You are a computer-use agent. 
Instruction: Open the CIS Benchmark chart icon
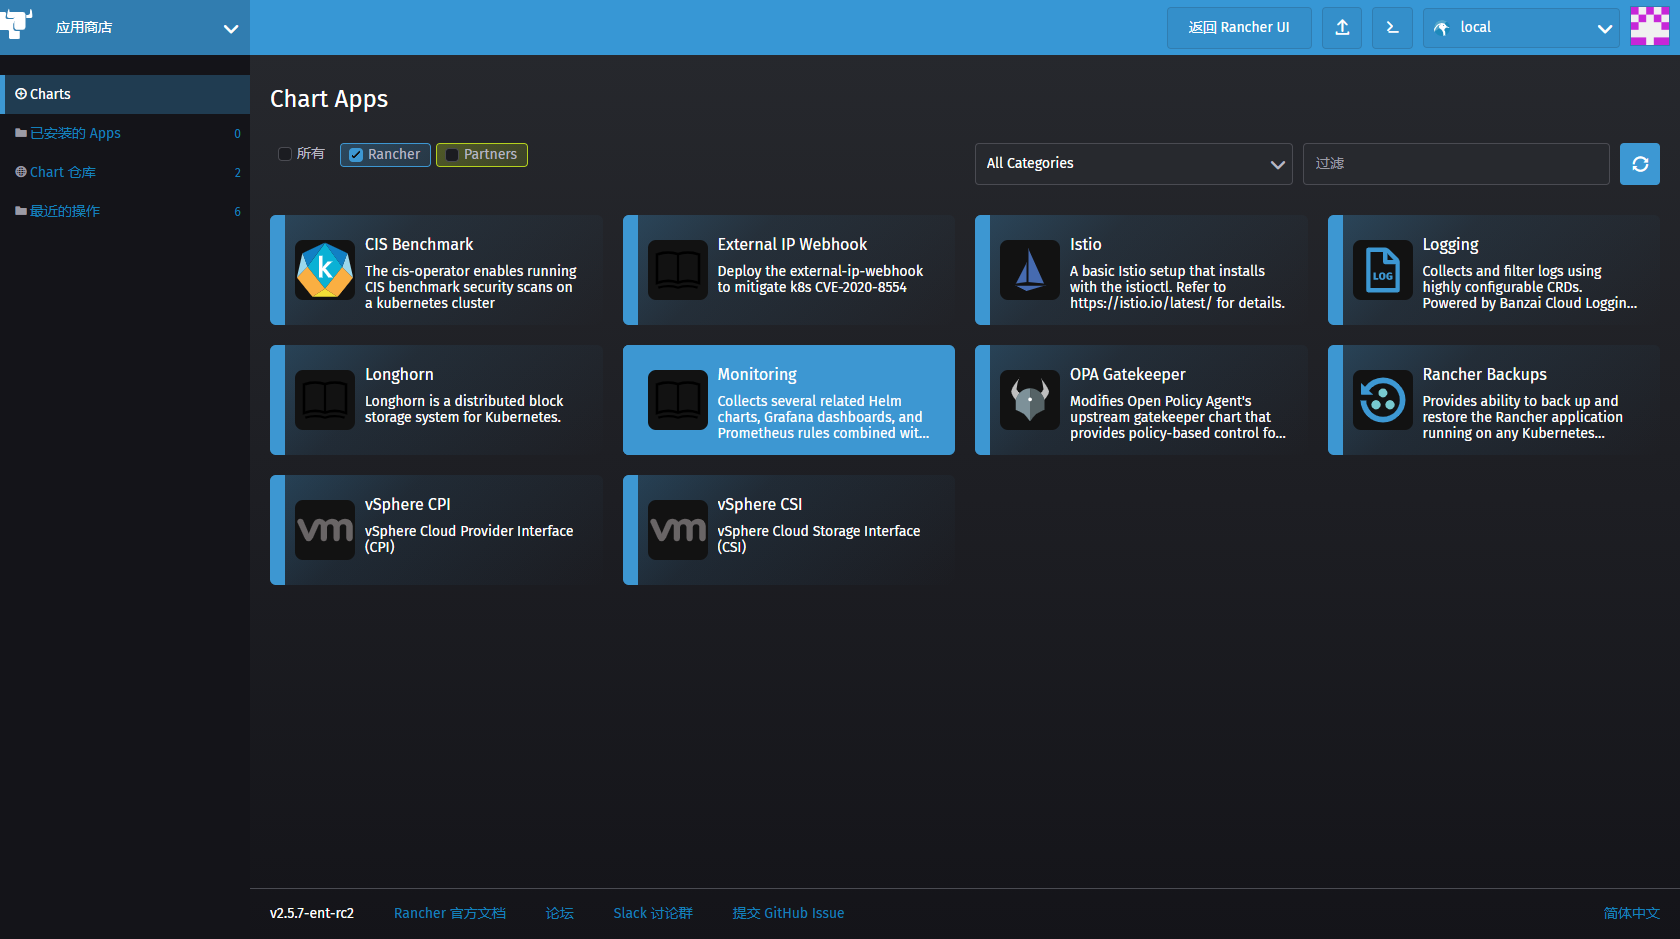click(x=325, y=270)
